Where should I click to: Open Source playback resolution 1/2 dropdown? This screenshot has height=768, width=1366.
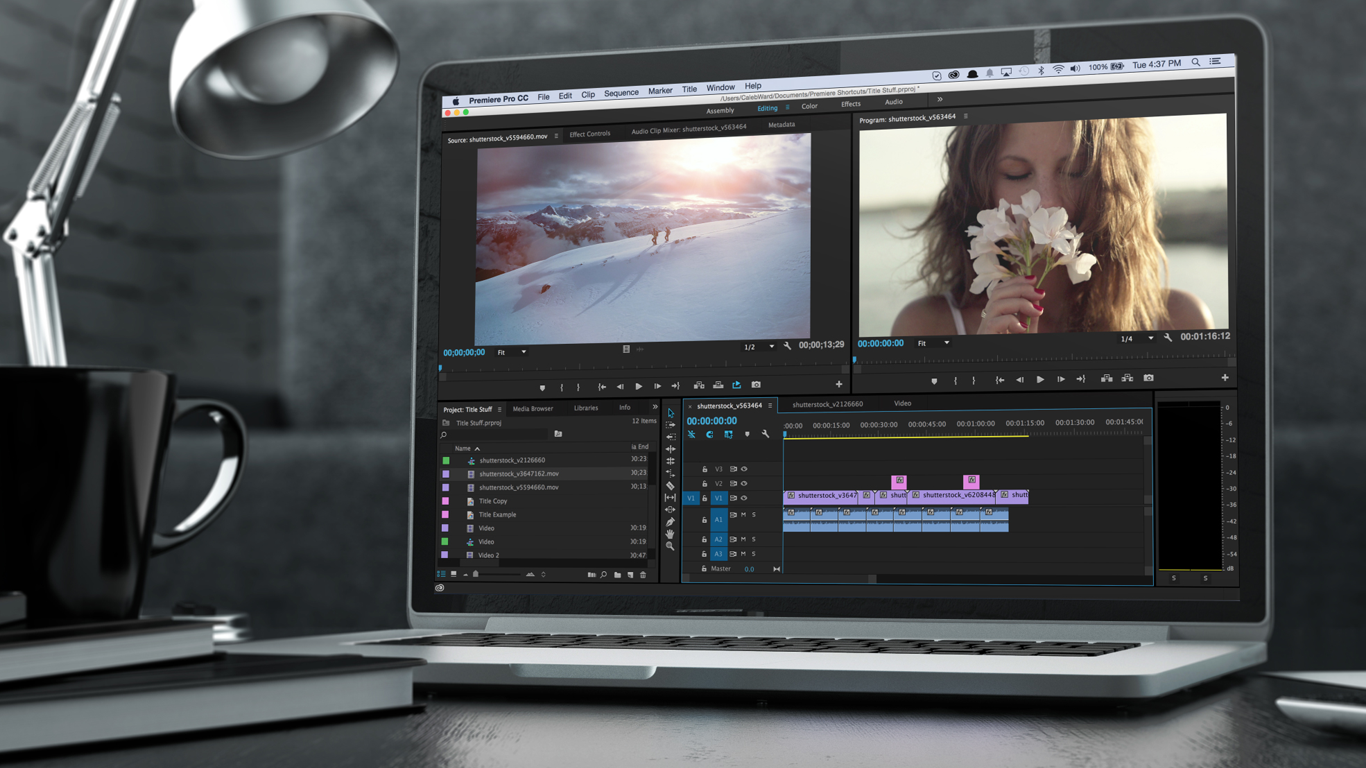pyautogui.click(x=758, y=346)
